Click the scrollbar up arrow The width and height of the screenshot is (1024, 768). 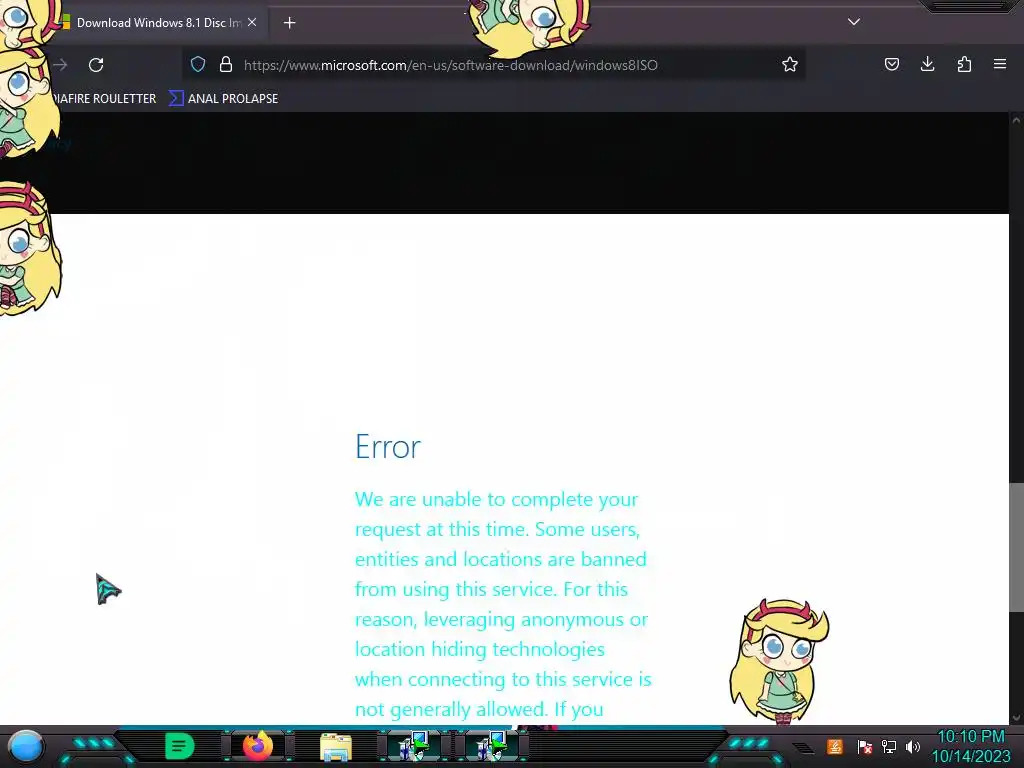1016,120
